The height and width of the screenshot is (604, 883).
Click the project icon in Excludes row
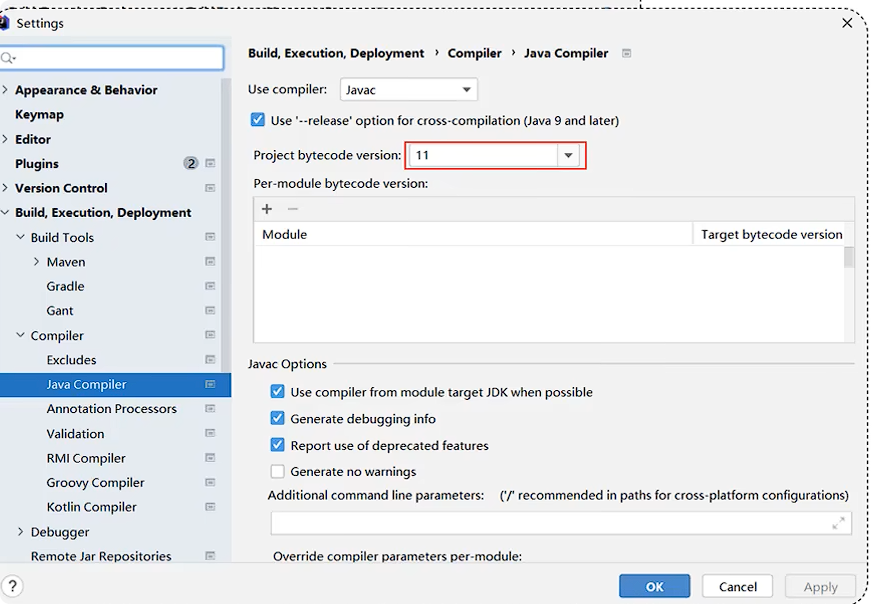click(210, 360)
